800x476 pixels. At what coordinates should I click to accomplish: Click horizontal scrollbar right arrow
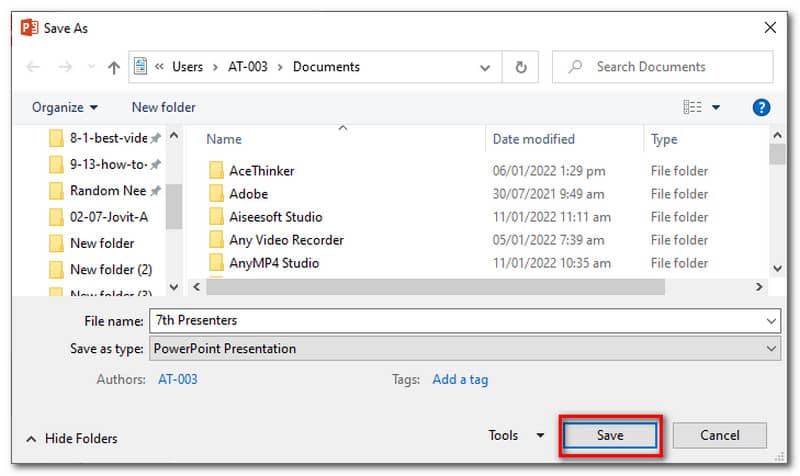coord(759,287)
